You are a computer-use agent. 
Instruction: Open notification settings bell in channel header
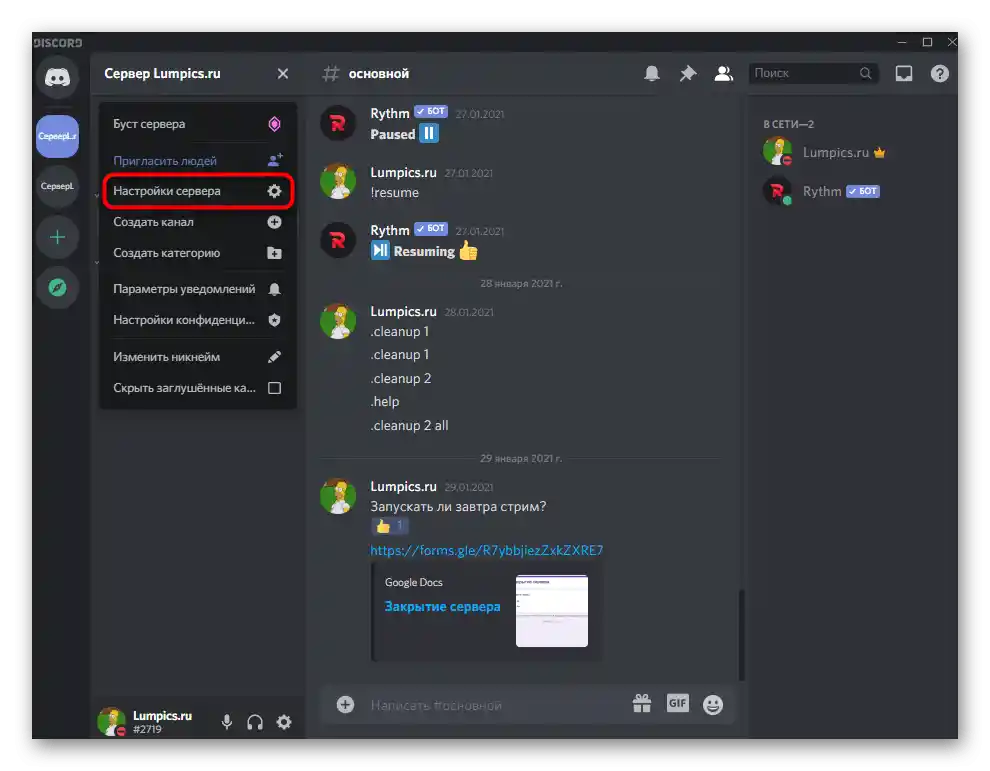pyautogui.click(x=652, y=73)
